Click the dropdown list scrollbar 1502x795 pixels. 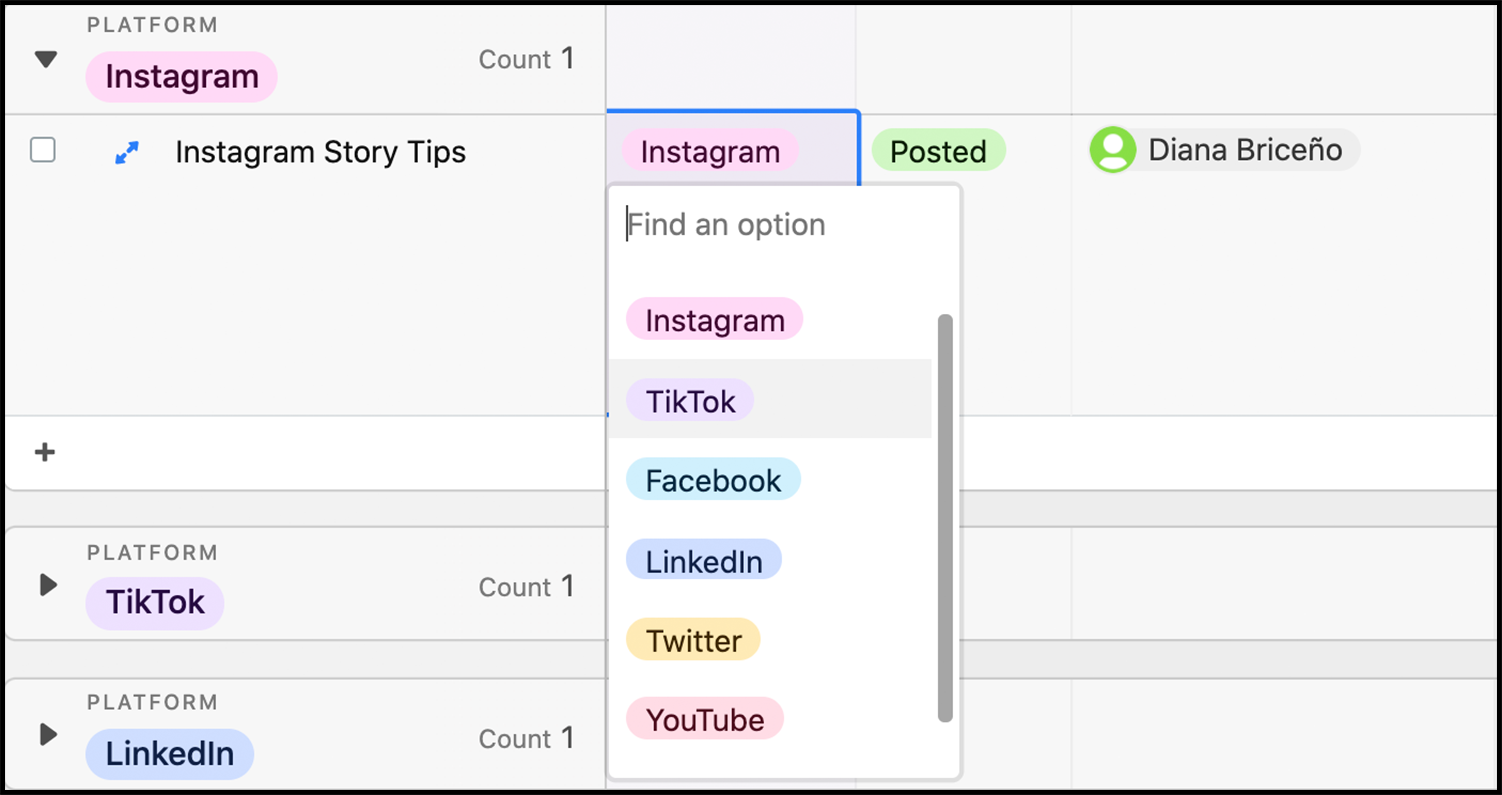pyautogui.click(x=945, y=518)
